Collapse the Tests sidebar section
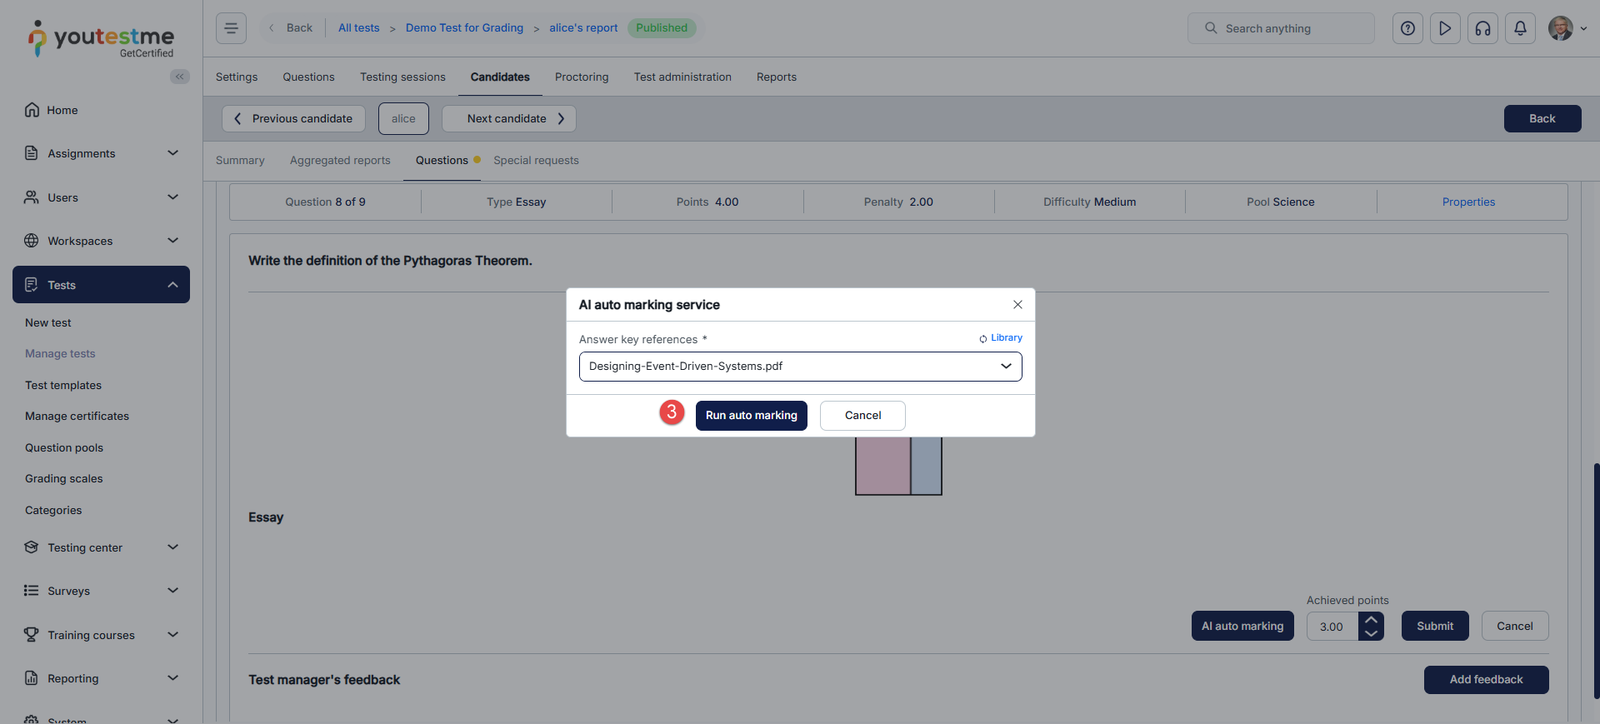 [172, 285]
